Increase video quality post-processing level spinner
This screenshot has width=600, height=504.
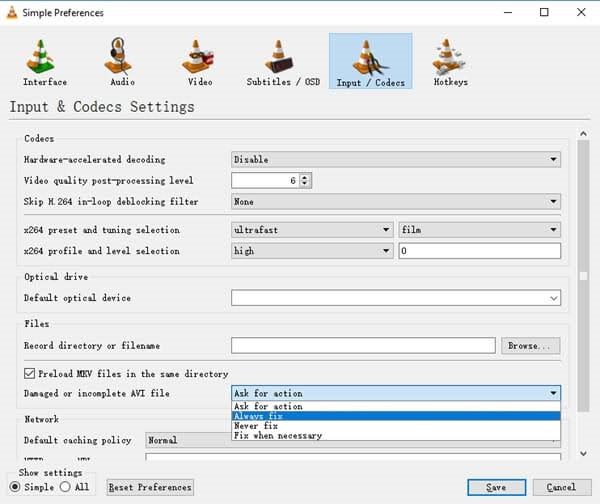pos(304,177)
